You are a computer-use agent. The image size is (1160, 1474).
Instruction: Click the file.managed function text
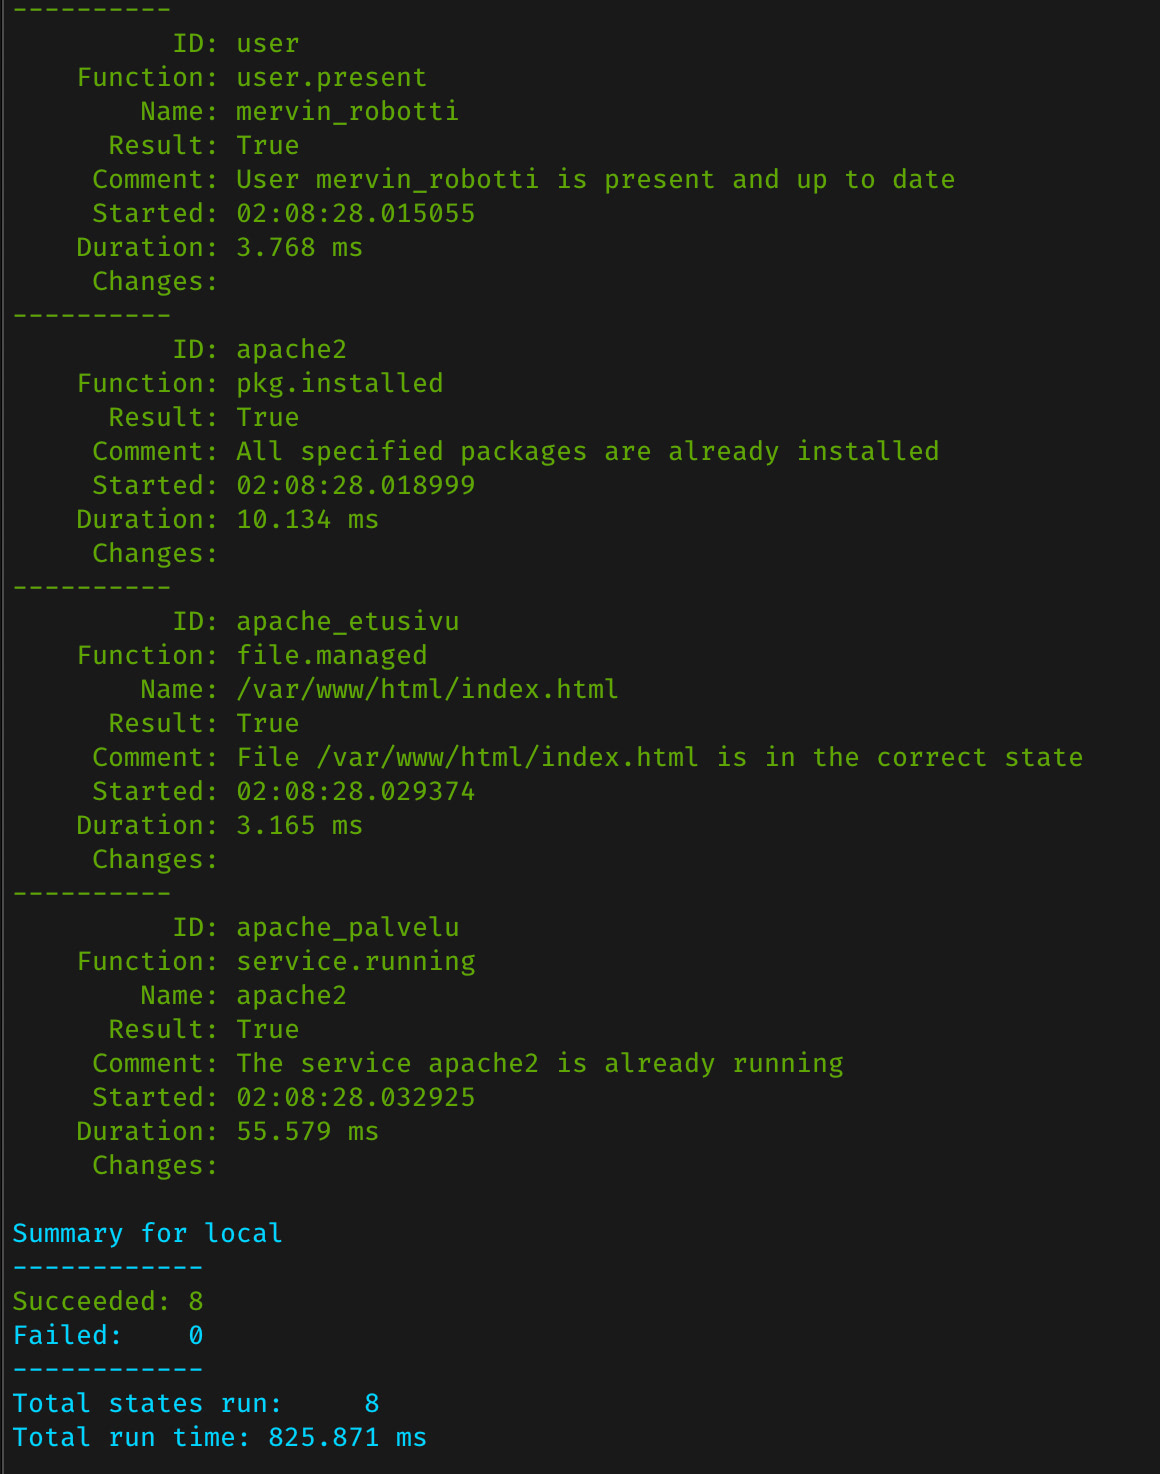331,656
